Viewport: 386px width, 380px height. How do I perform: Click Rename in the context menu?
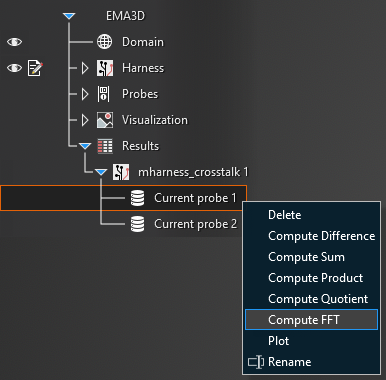pos(289,362)
